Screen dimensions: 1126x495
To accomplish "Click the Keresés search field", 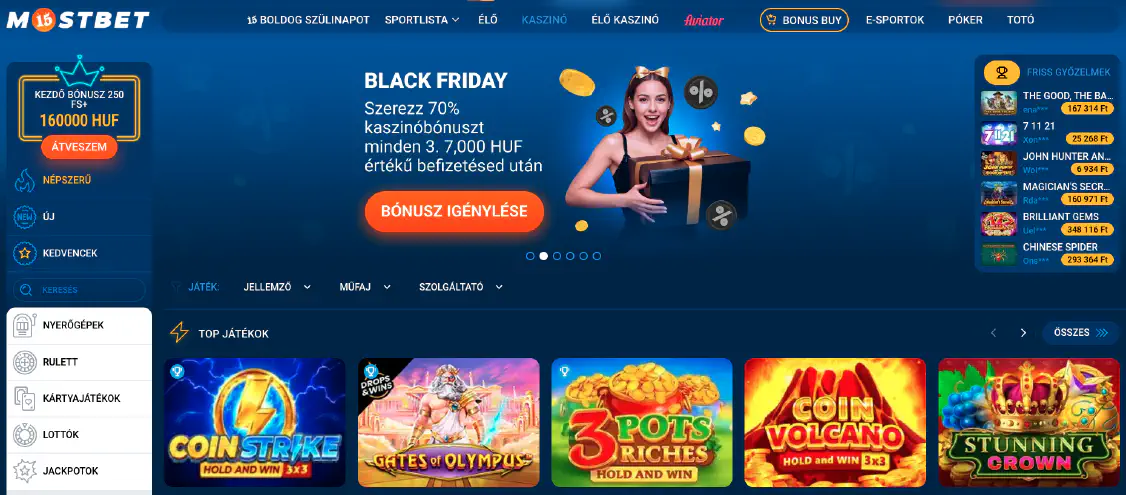I will pos(79,290).
